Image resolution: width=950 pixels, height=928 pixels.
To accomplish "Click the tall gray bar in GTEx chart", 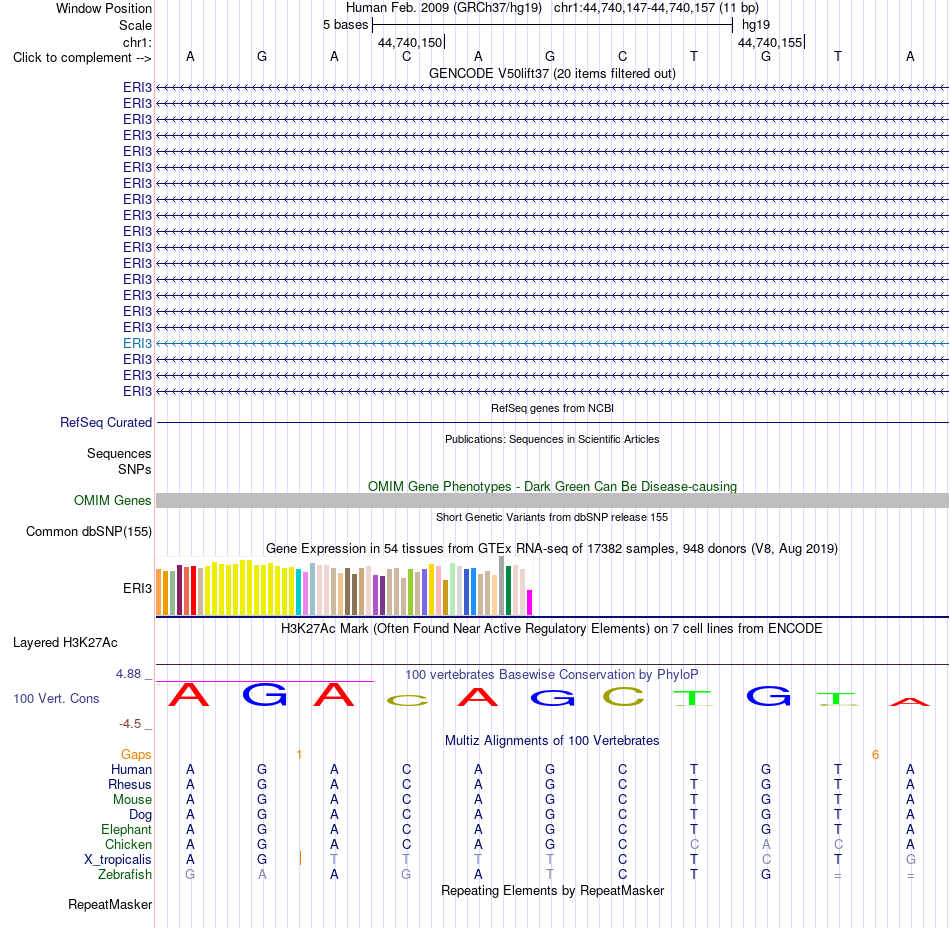I will pos(502,586).
